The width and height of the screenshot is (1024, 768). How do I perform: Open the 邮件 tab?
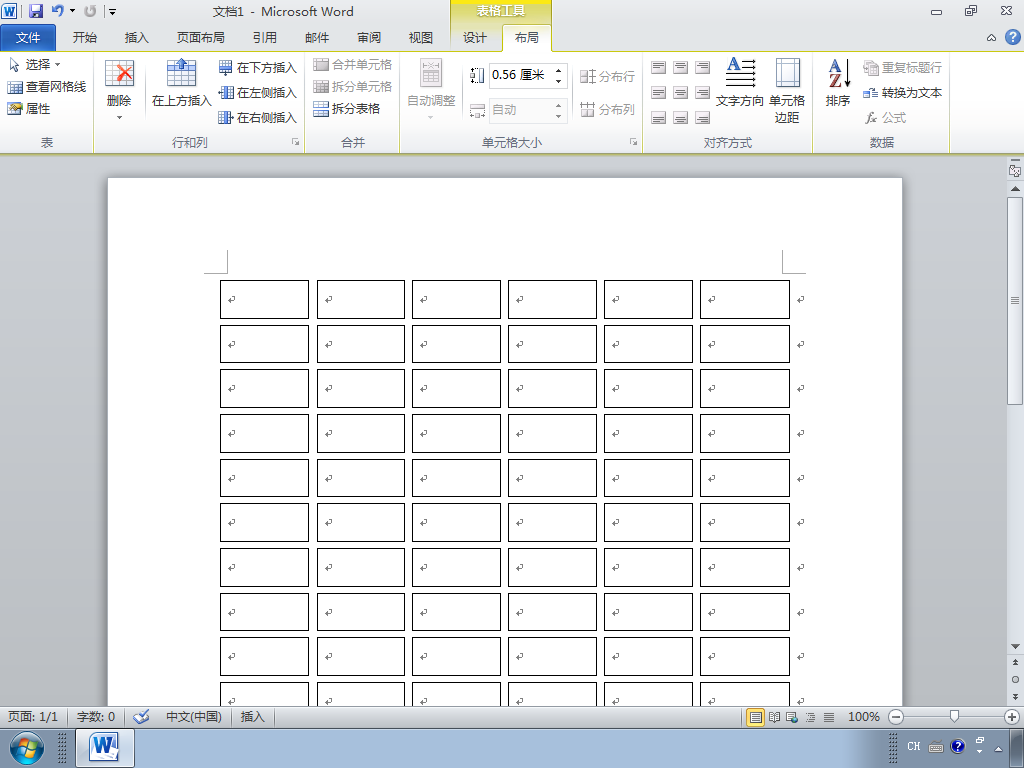pyautogui.click(x=317, y=38)
